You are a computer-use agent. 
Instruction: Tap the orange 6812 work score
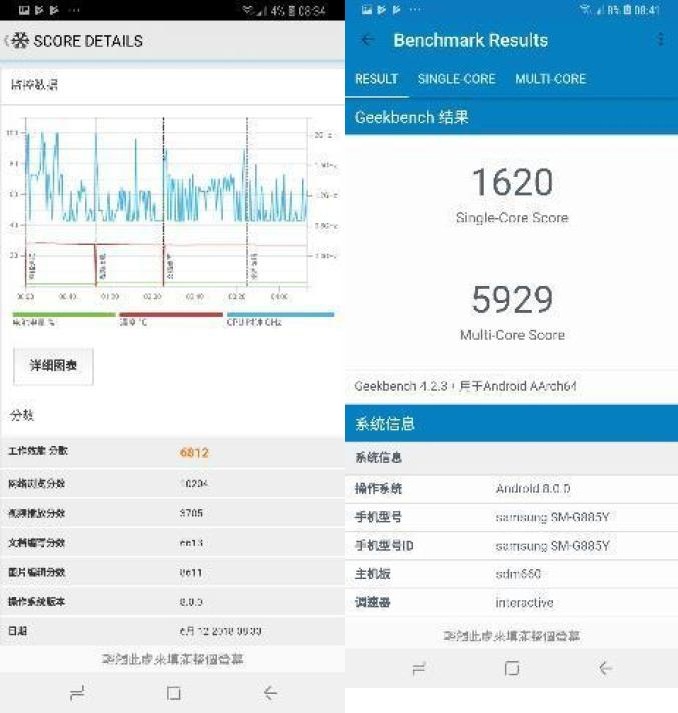(194, 453)
